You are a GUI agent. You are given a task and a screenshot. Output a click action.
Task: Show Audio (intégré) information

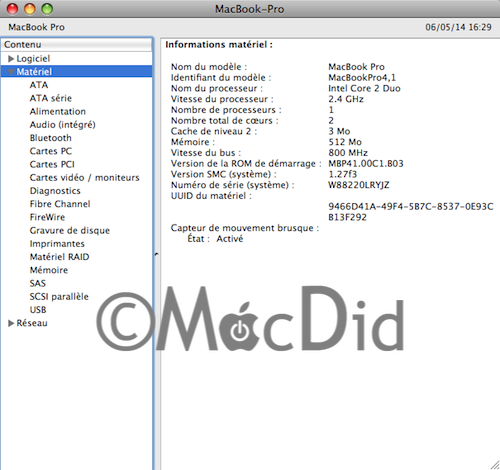63,125
